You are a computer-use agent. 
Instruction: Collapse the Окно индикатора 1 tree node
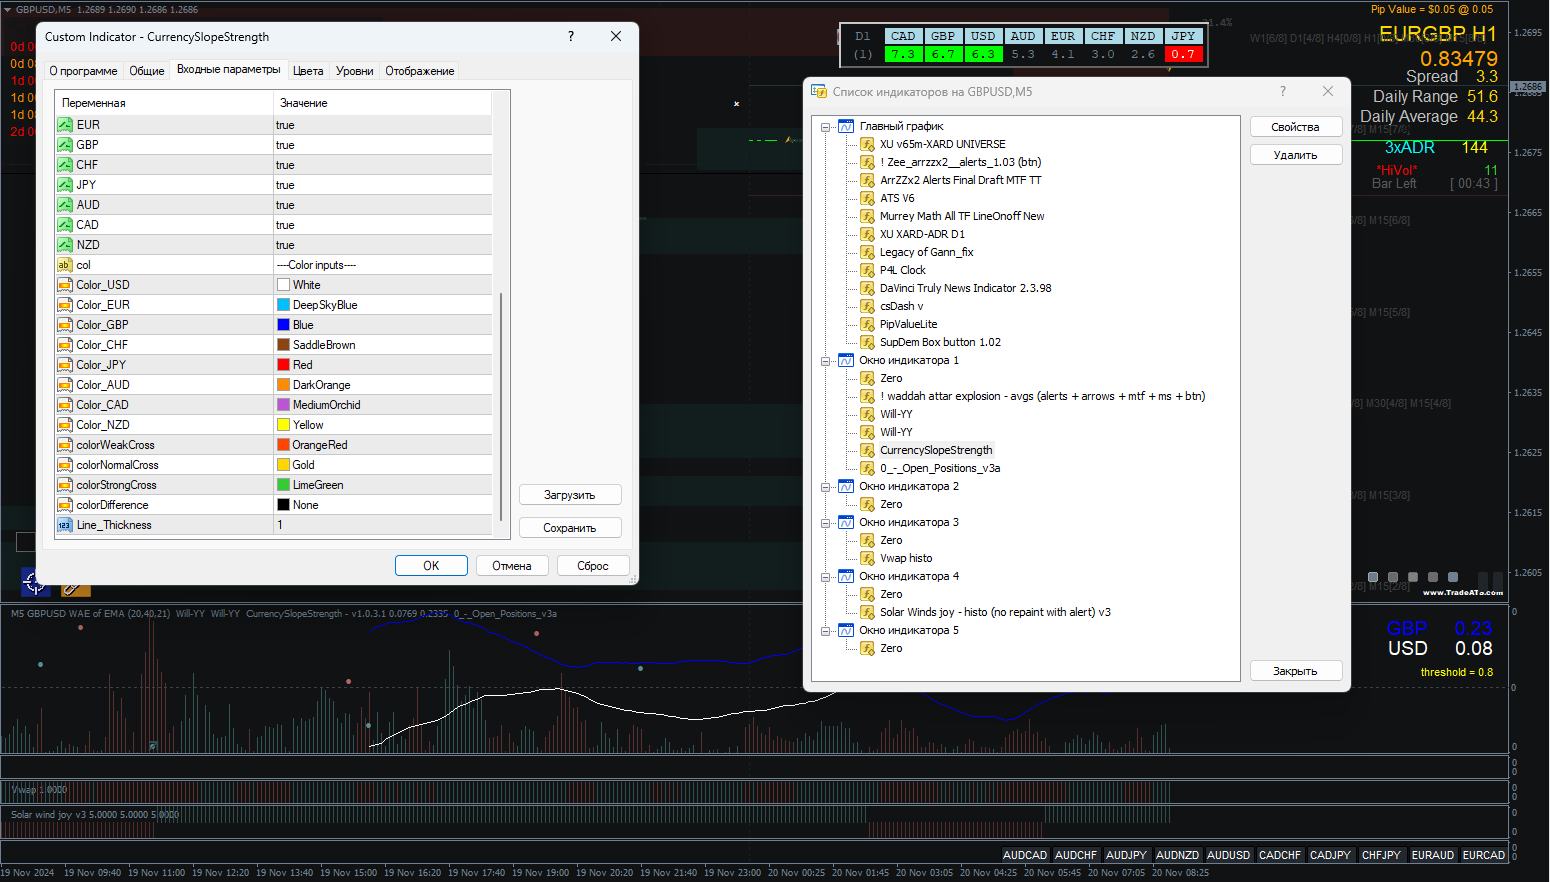pyautogui.click(x=826, y=361)
